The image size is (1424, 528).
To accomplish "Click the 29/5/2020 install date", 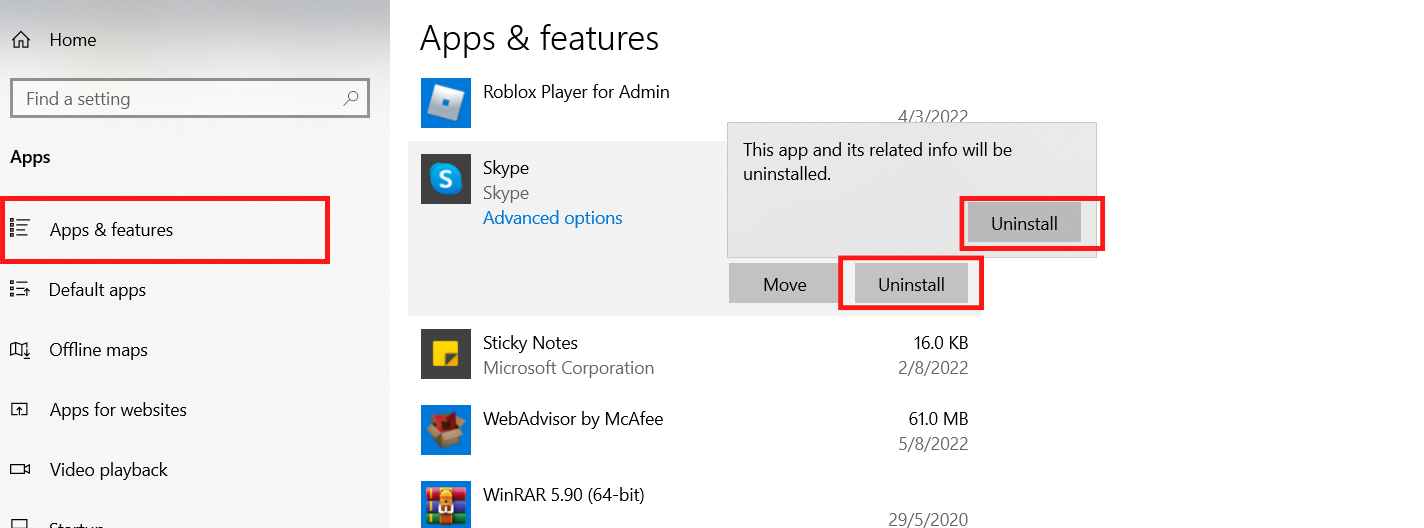I will coord(928,520).
